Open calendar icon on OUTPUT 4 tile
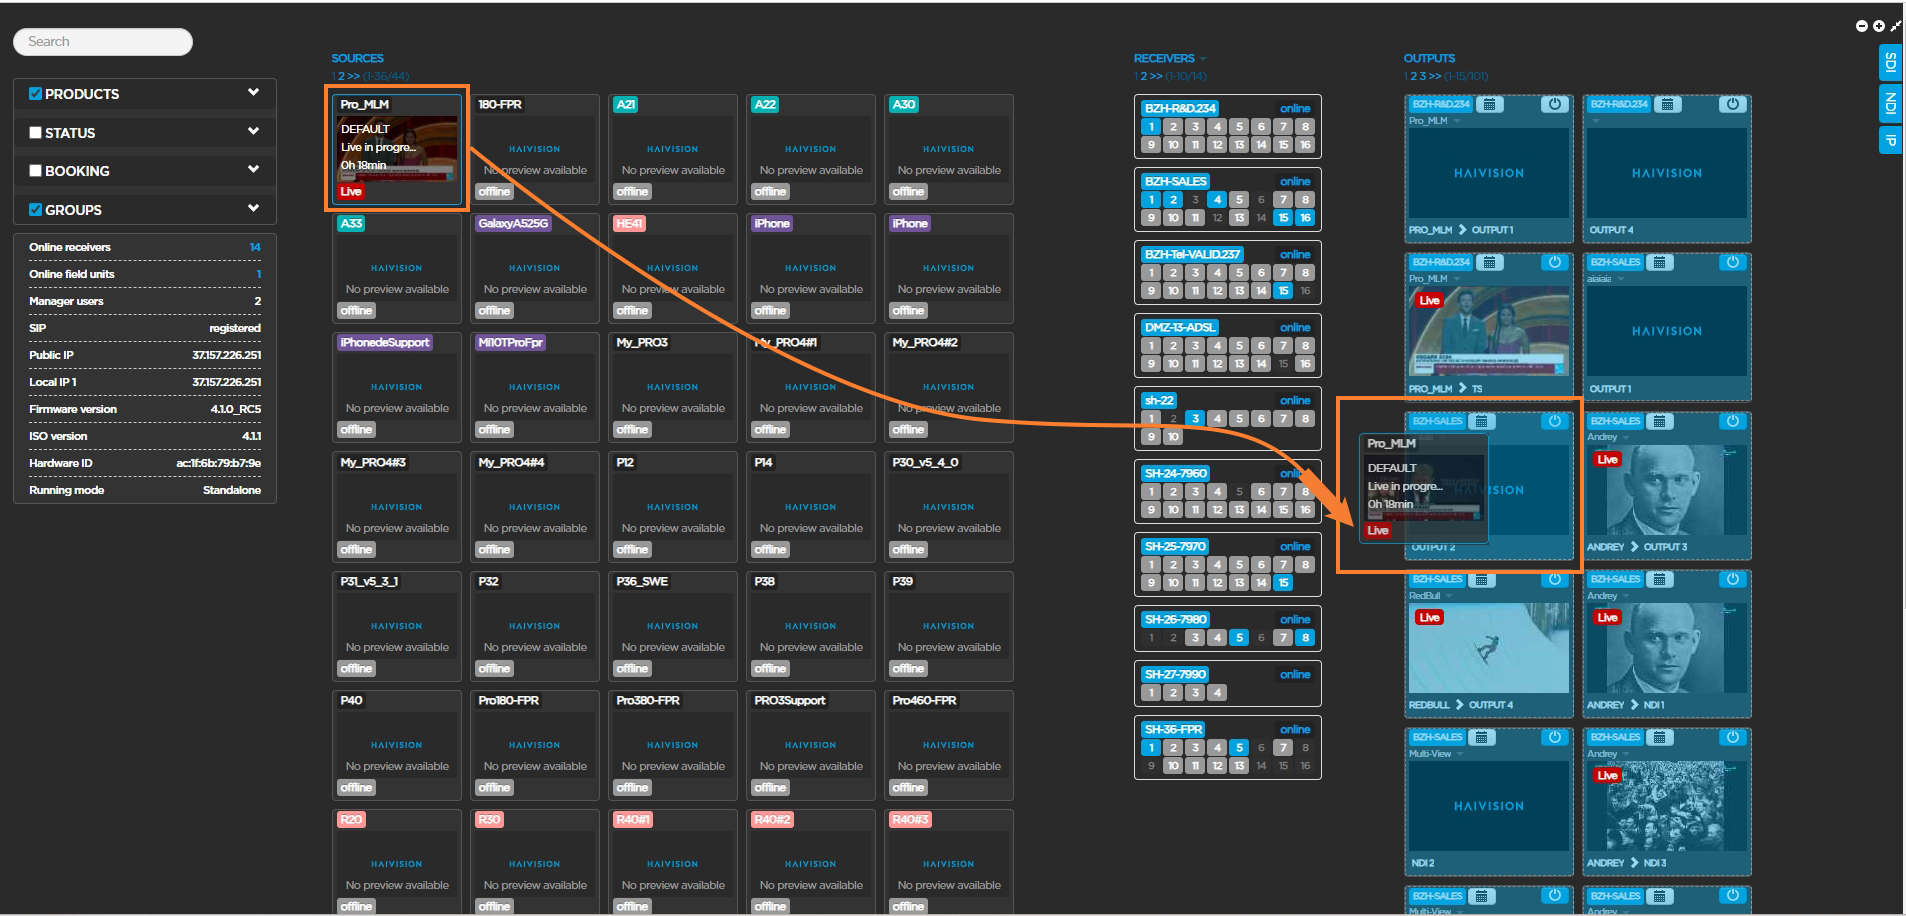Image resolution: width=1906 pixels, height=916 pixels. (x=1666, y=104)
